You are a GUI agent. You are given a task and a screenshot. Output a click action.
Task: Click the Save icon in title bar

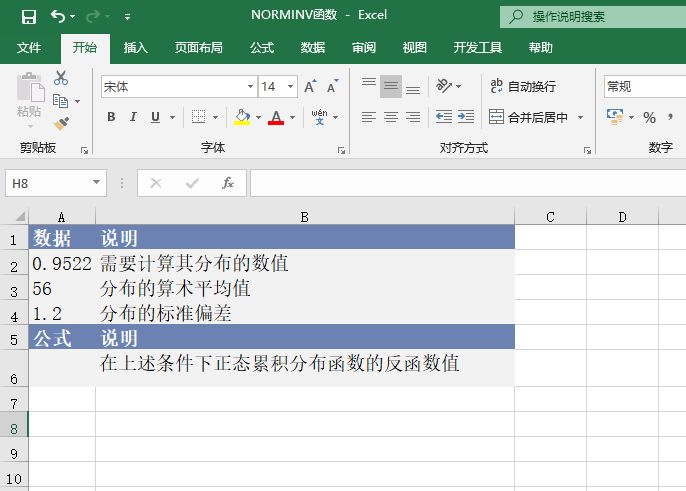click(28, 17)
